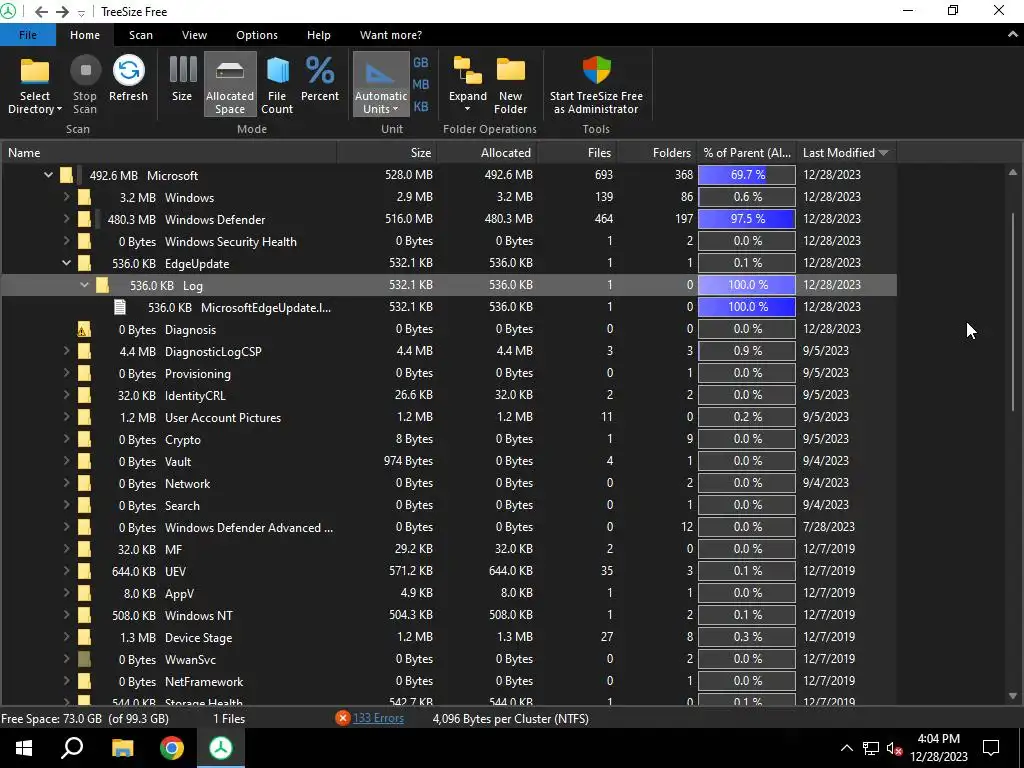Click TreeSize icon in the taskbar
The width and height of the screenshot is (1024, 768).
point(221,748)
